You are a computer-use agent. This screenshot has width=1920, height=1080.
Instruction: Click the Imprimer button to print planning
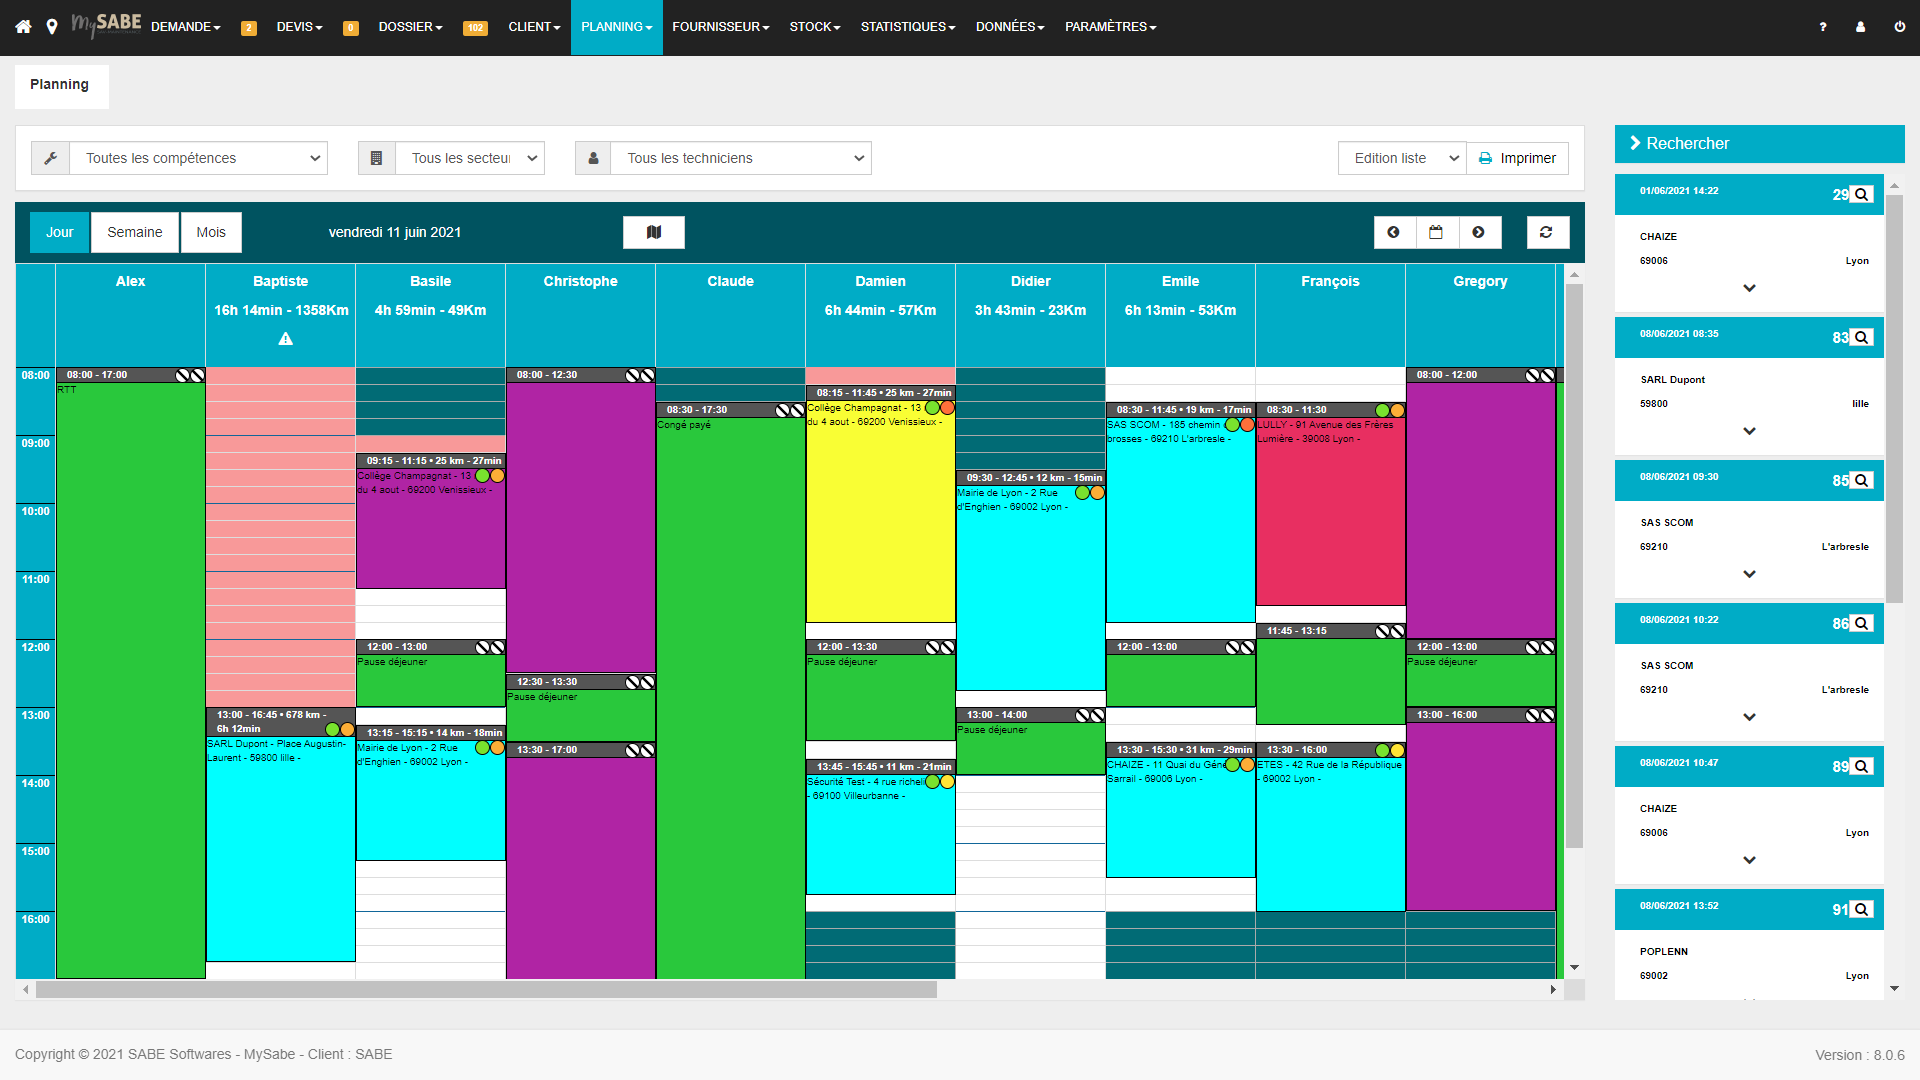(1515, 157)
